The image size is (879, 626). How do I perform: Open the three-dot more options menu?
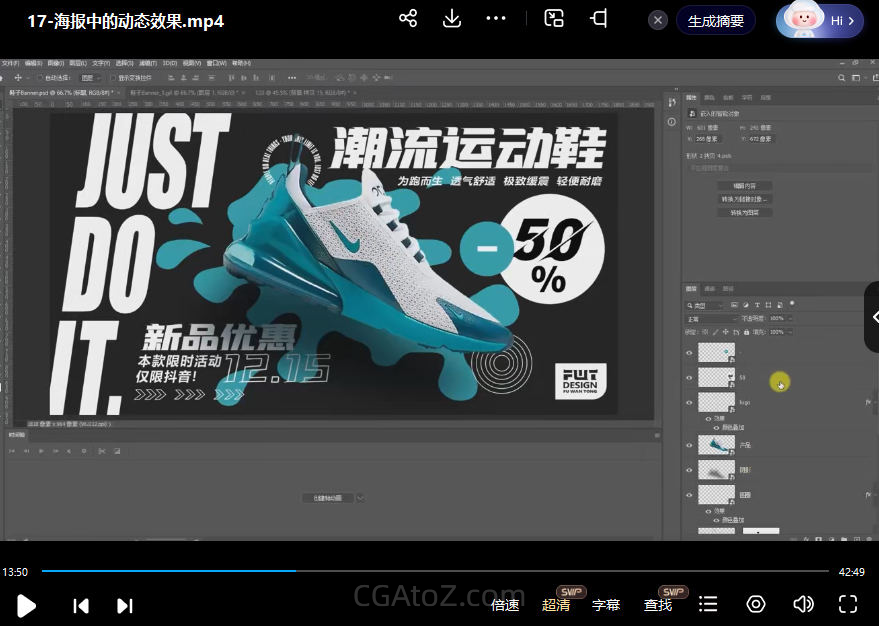pyautogui.click(x=496, y=19)
